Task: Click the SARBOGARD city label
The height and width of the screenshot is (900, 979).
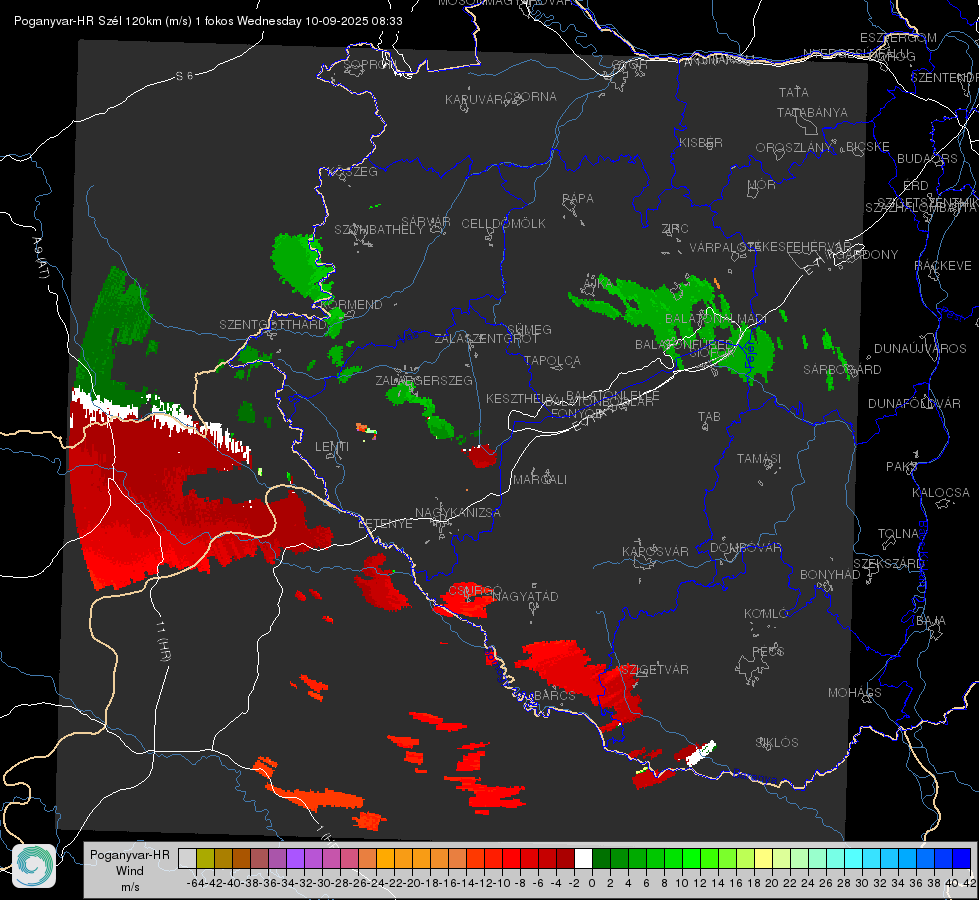Action: click(842, 370)
